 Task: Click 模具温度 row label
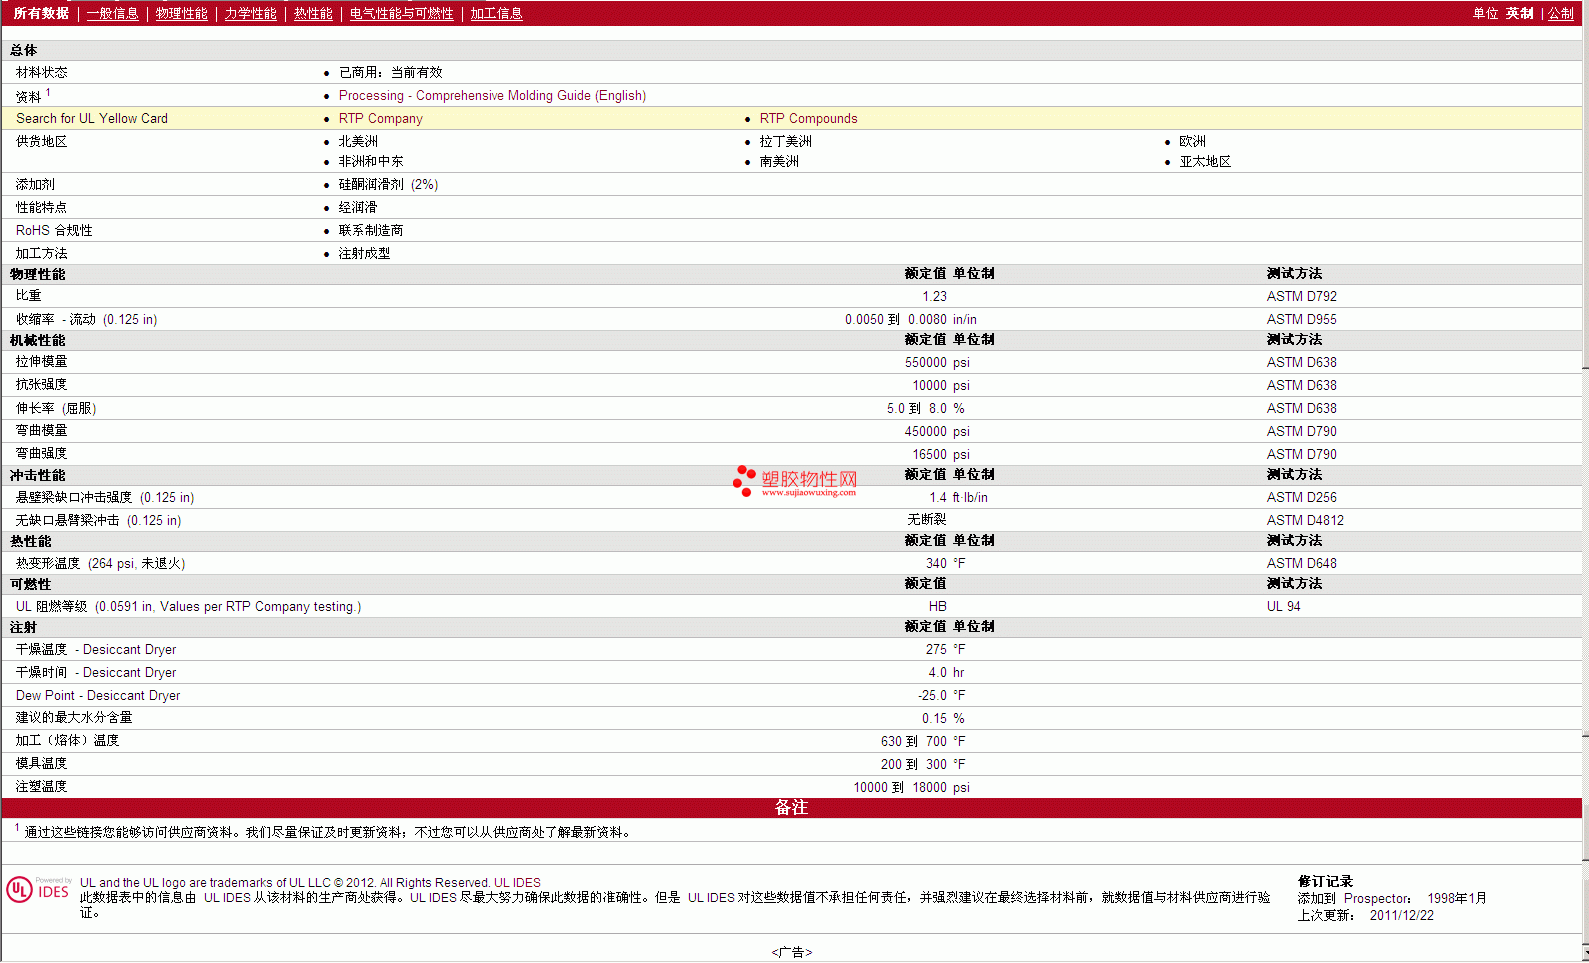pos(41,763)
